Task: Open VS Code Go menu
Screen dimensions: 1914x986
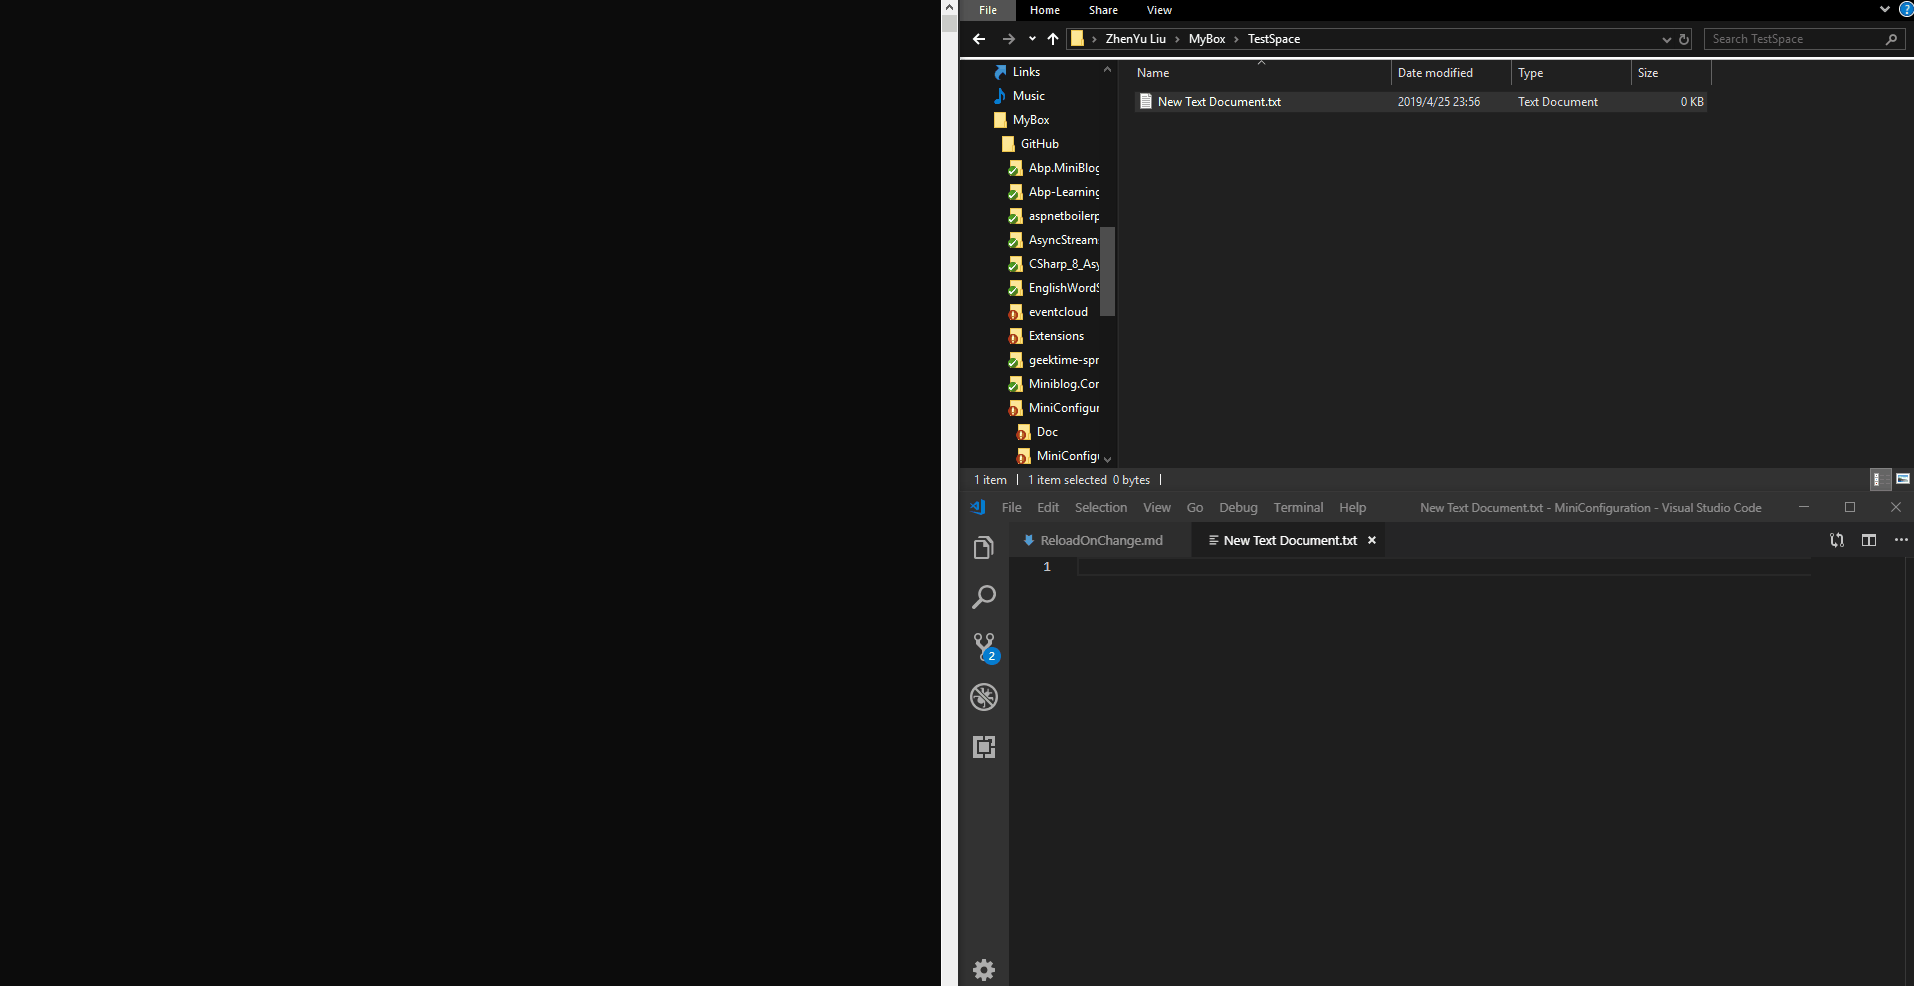Action: (1194, 507)
